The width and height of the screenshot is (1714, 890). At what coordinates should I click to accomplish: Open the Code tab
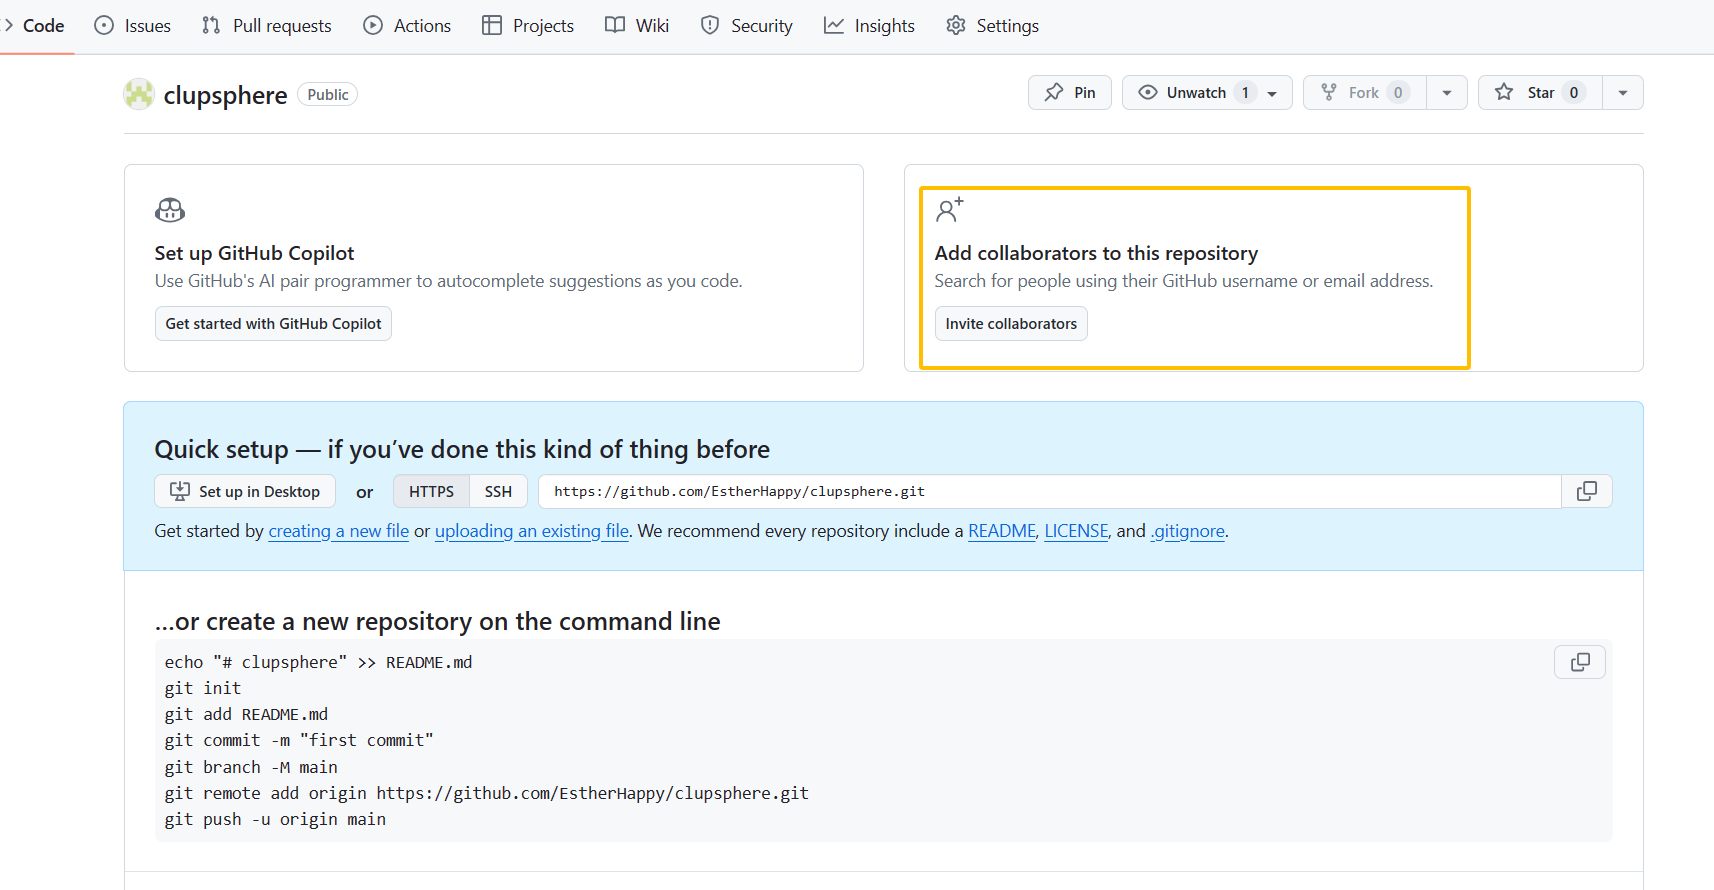36,26
